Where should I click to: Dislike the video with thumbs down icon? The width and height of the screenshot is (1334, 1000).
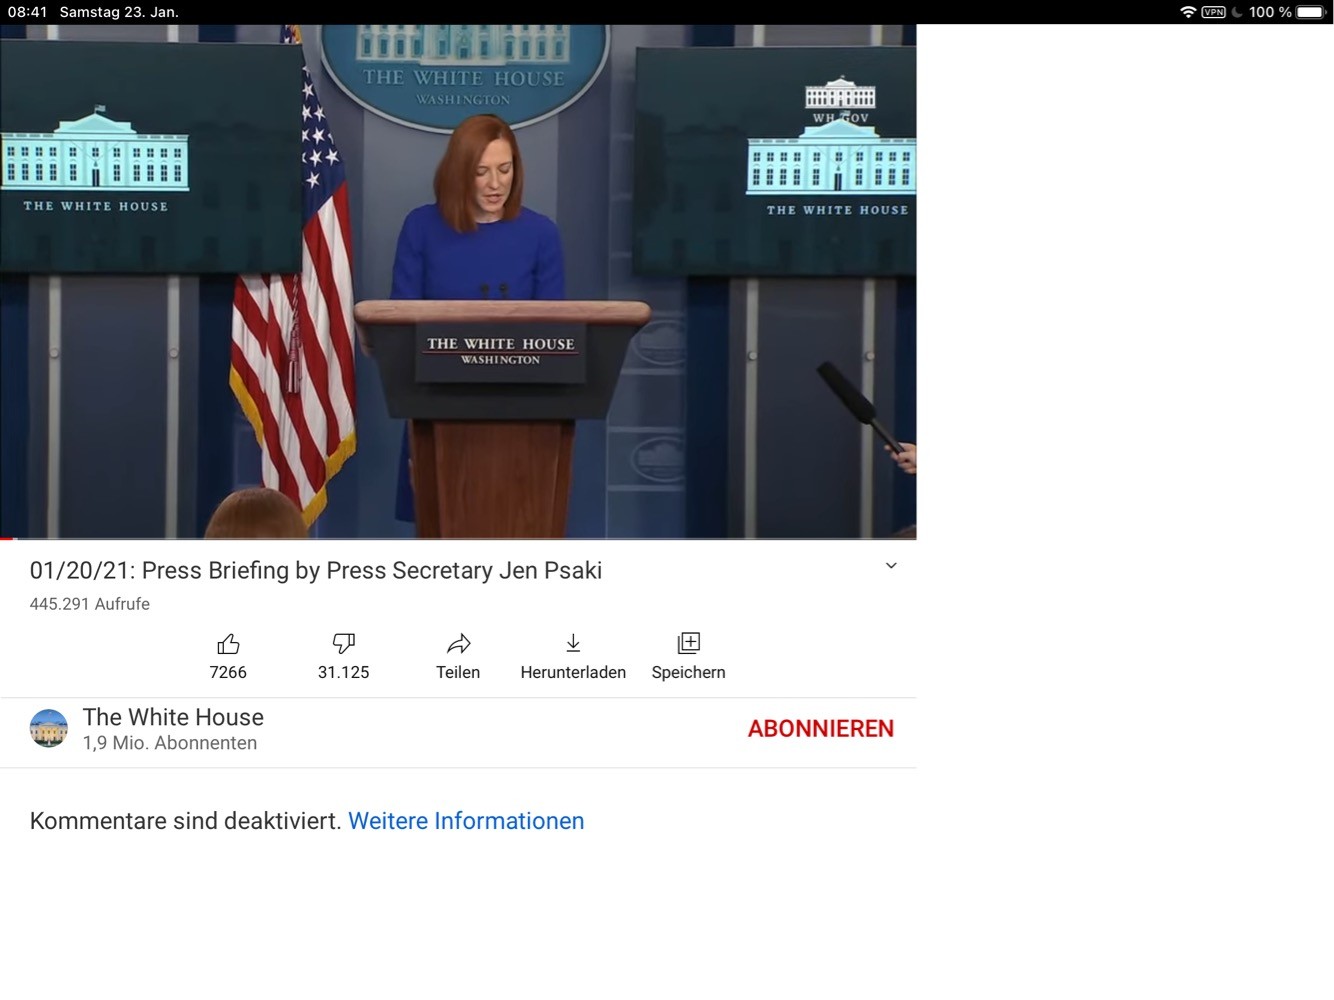(x=344, y=644)
